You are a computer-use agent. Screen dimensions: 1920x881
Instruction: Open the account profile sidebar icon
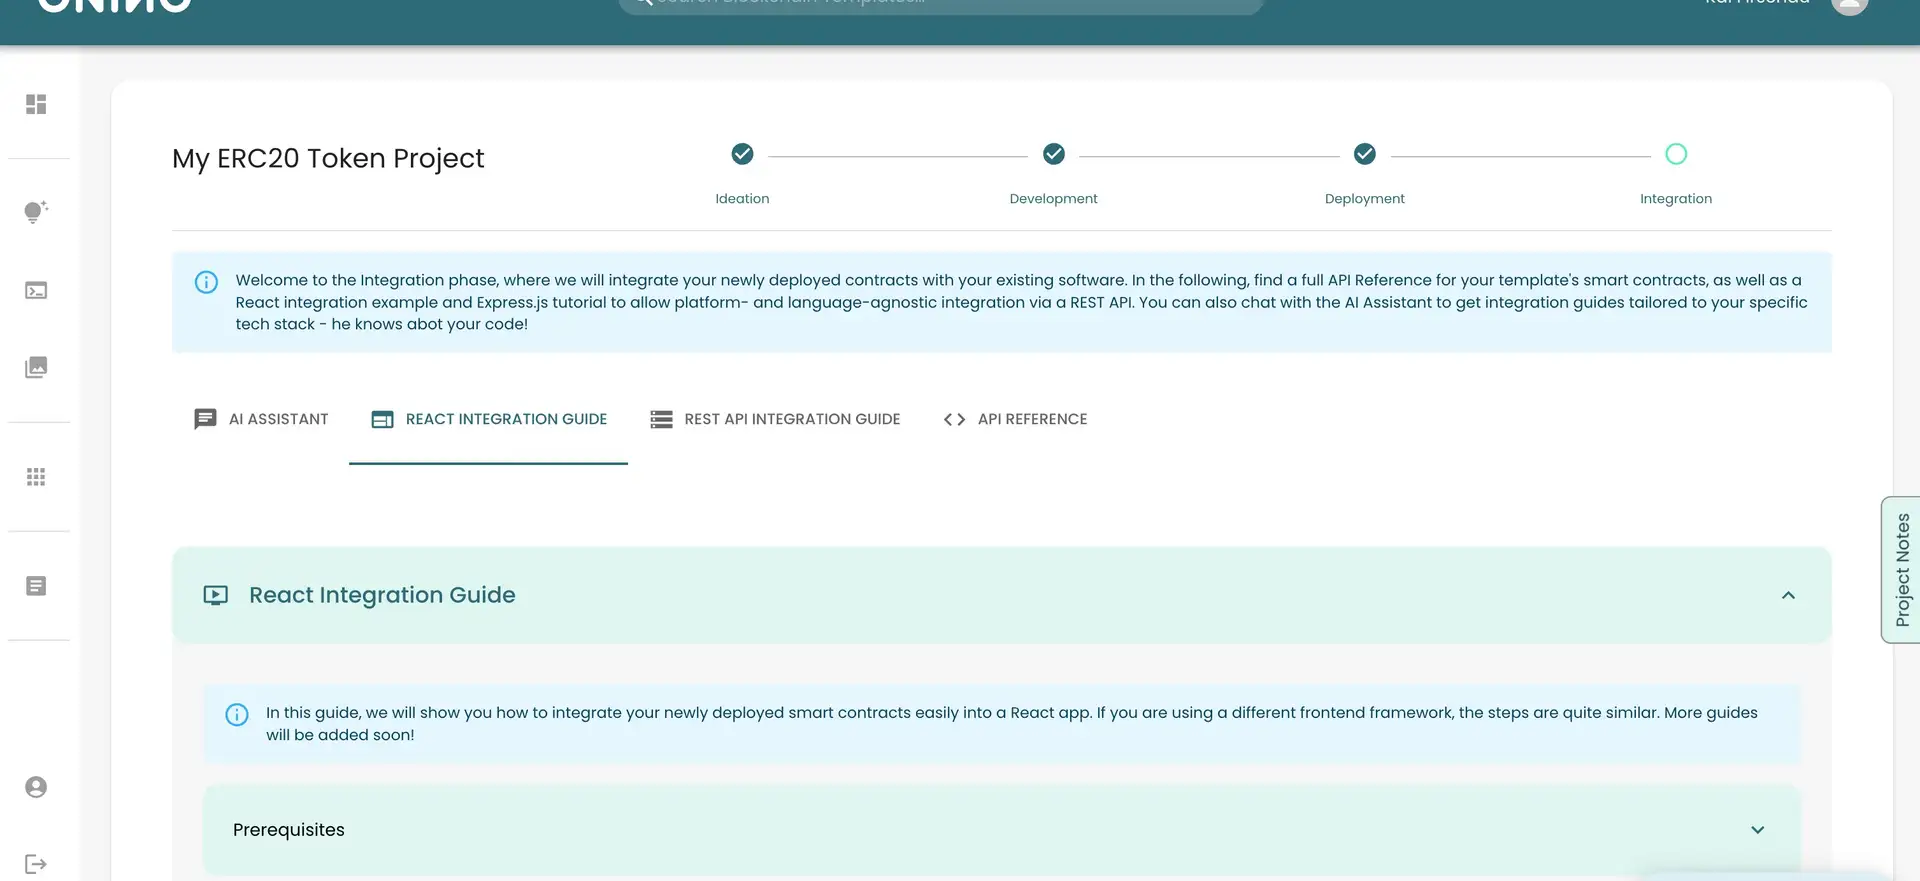click(x=36, y=788)
